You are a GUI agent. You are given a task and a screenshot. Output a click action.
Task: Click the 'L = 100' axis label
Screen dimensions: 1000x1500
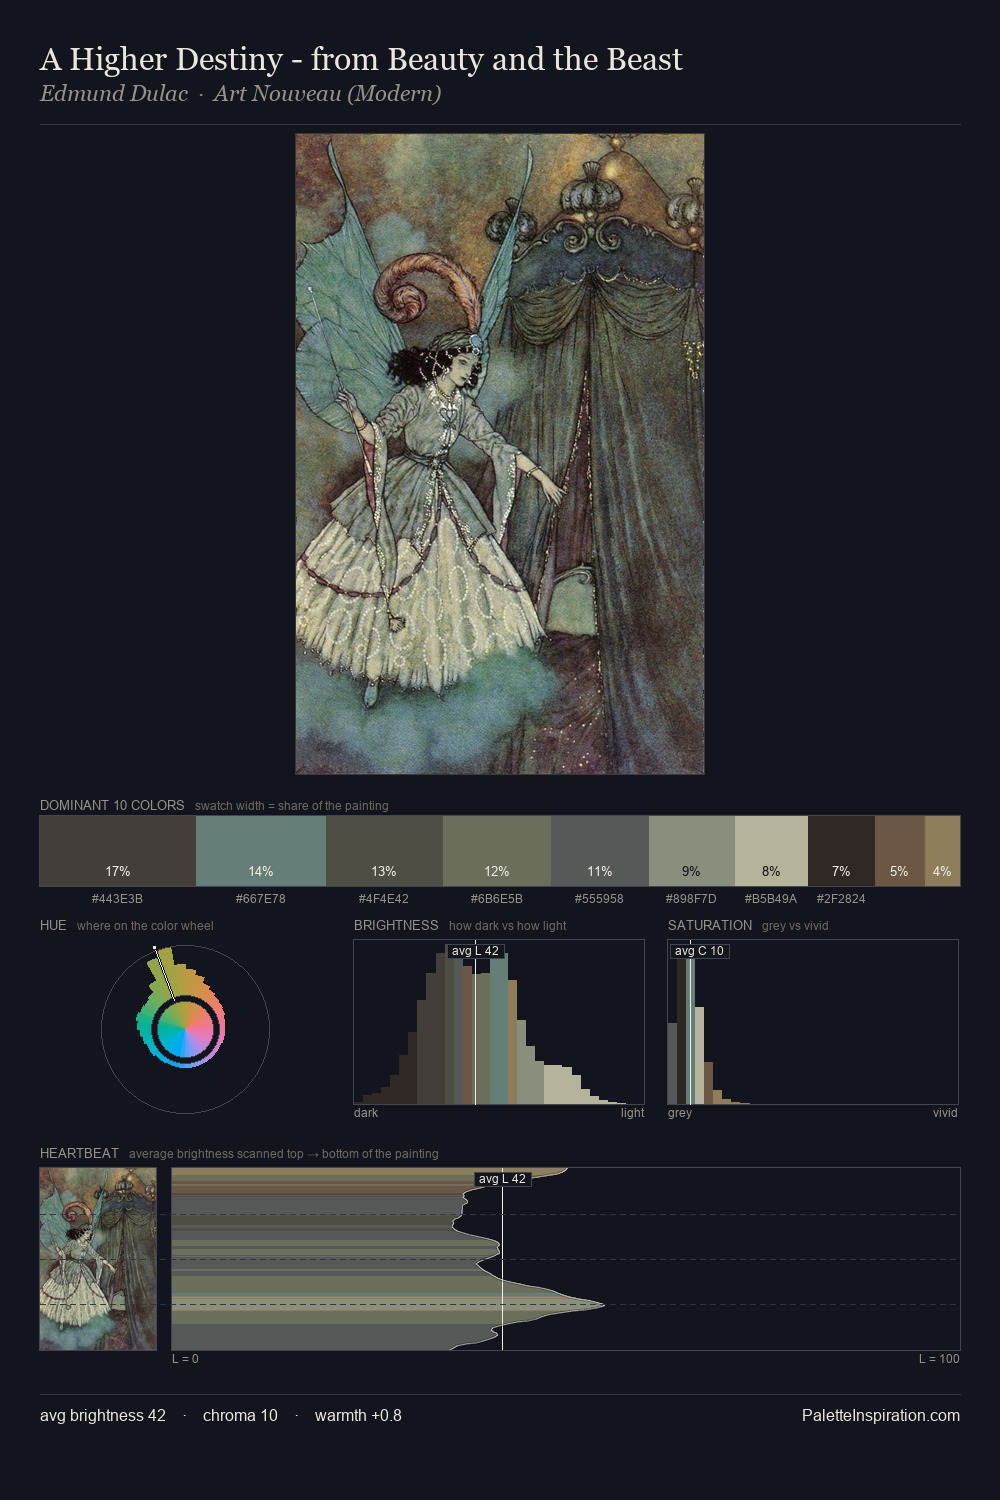click(939, 1359)
